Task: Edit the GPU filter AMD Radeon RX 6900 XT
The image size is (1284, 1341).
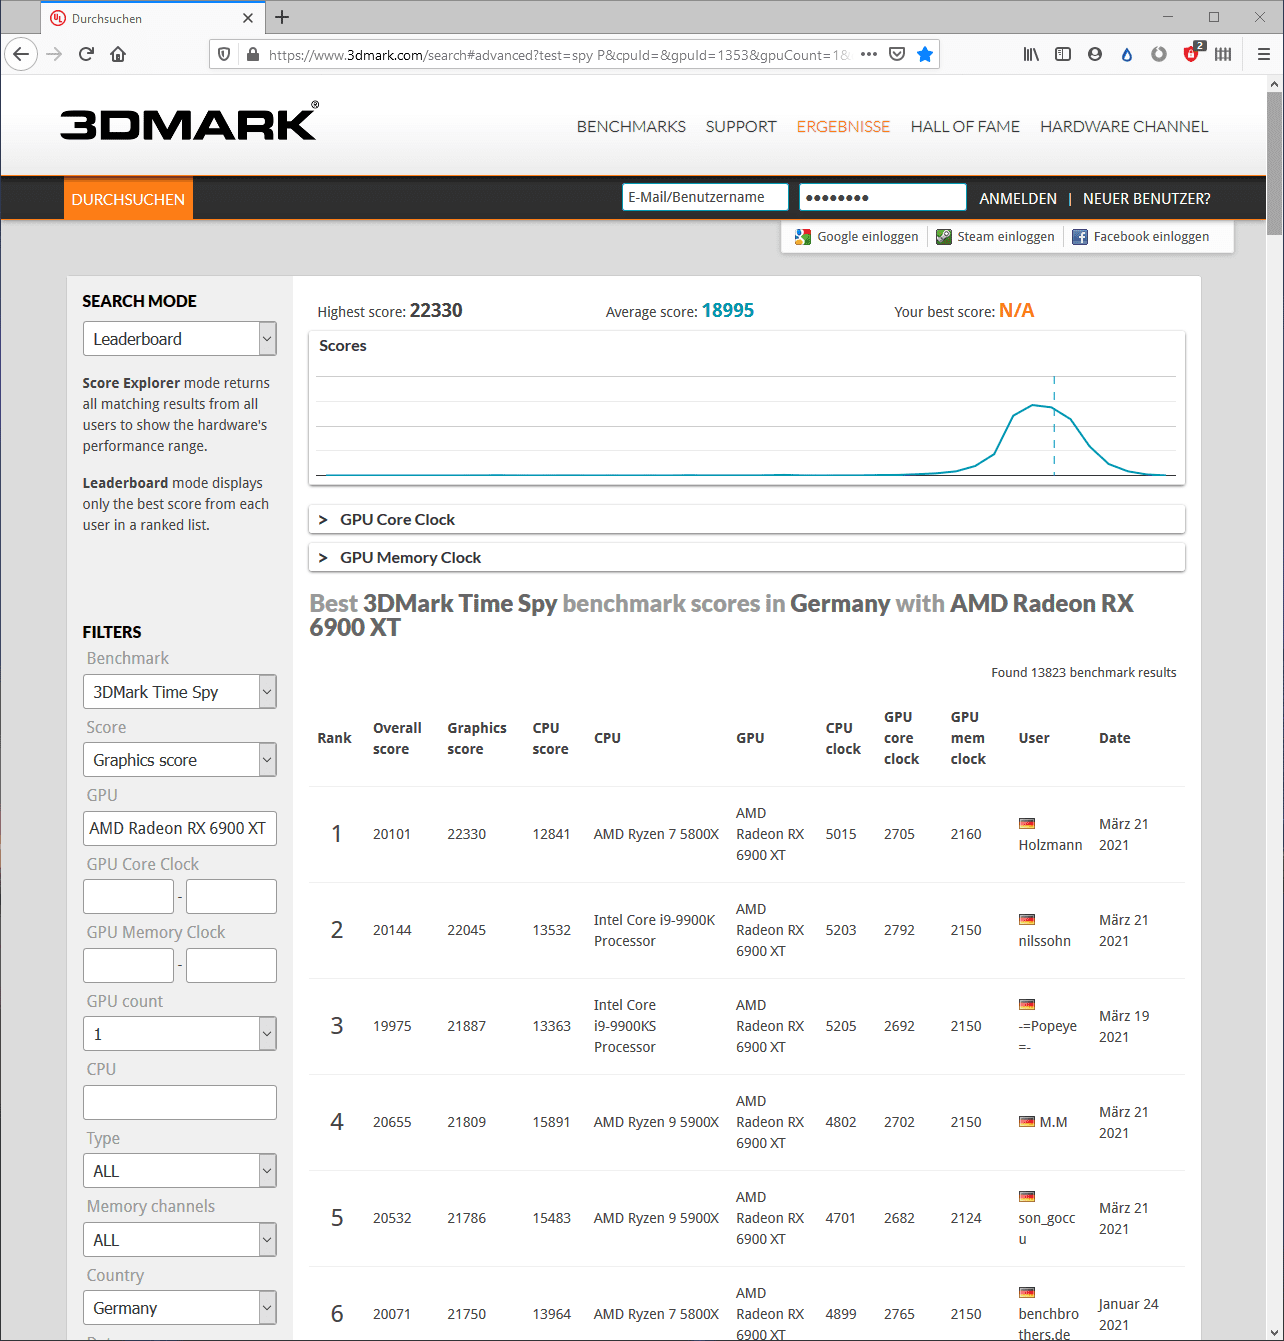Action: pyautogui.click(x=180, y=829)
